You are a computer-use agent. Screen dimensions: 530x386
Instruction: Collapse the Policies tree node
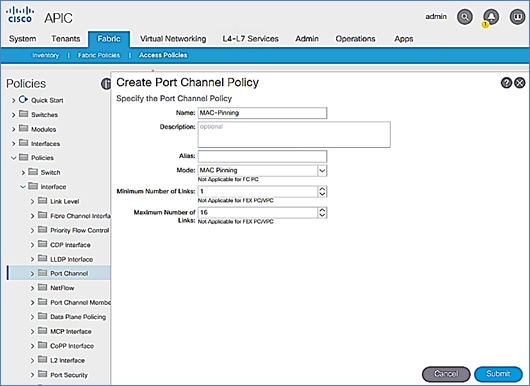14,158
